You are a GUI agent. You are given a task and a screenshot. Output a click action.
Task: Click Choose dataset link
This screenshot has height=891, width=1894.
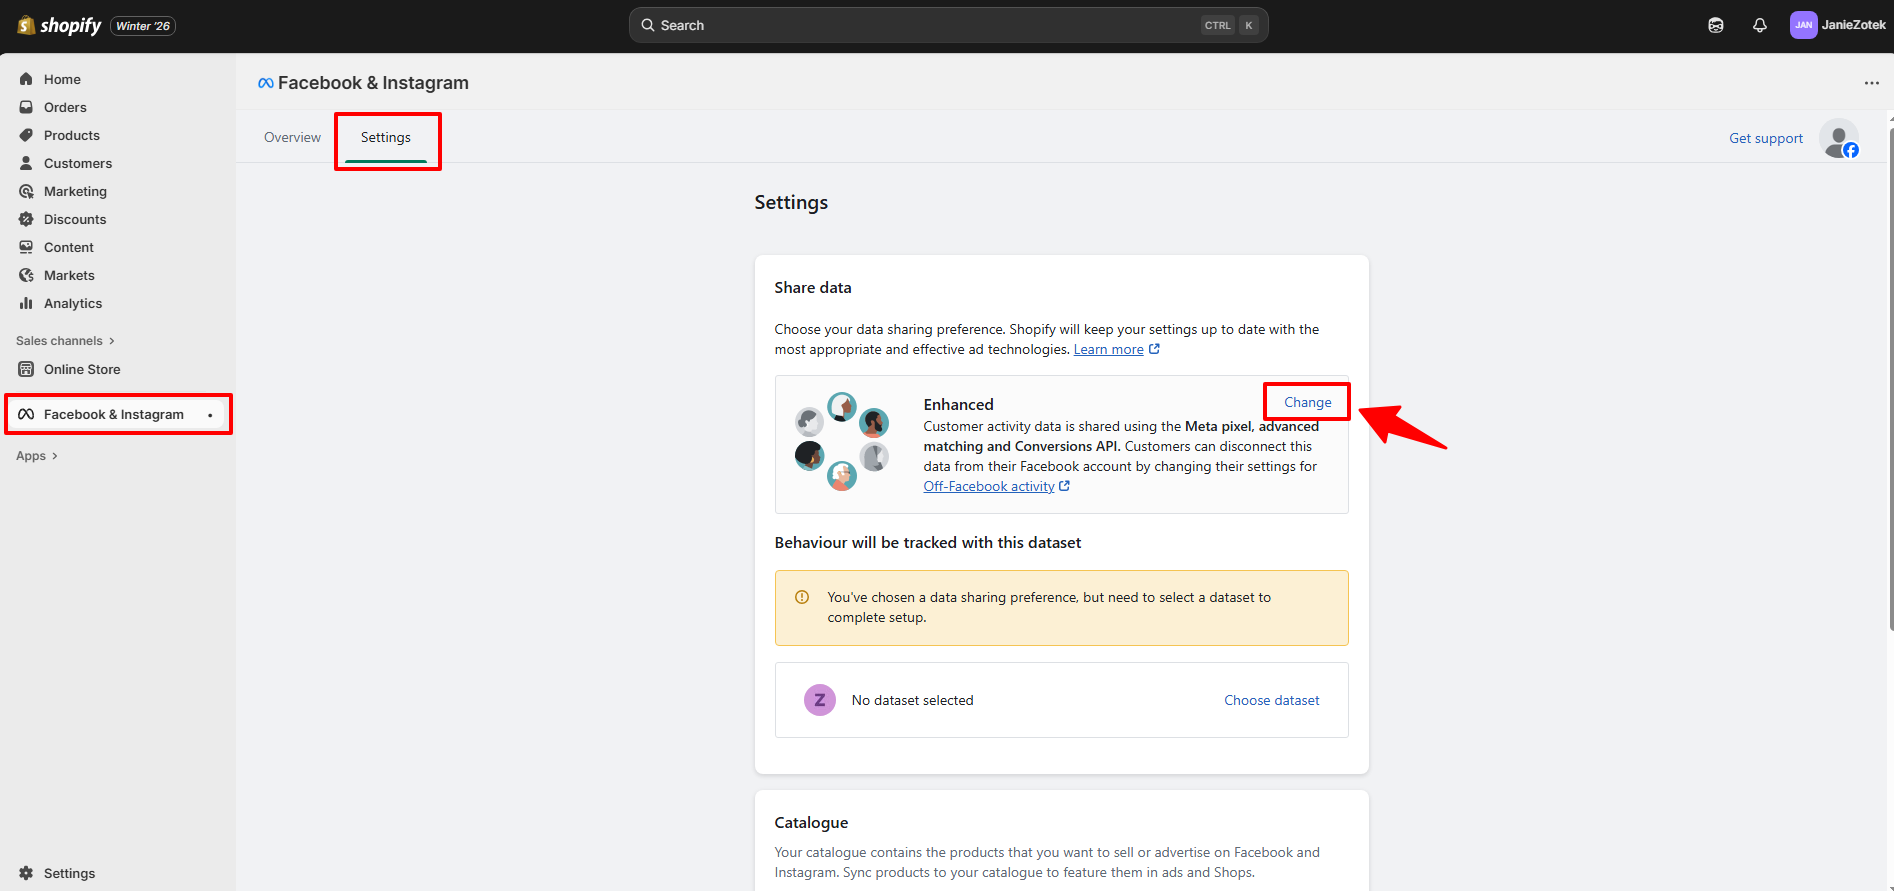(1271, 700)
